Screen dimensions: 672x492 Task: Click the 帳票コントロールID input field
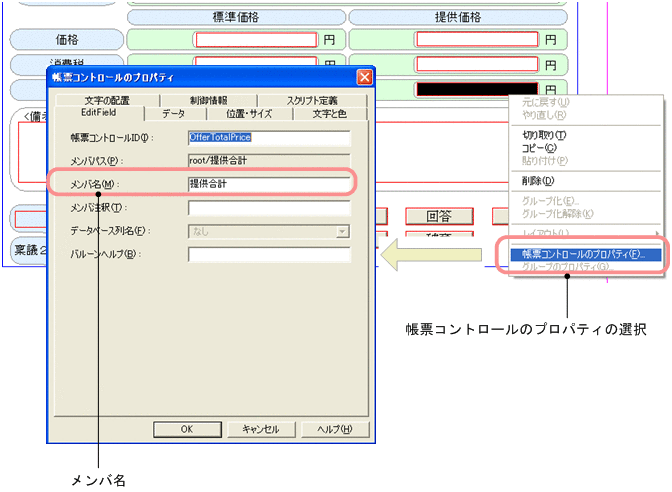click(269, 138)
